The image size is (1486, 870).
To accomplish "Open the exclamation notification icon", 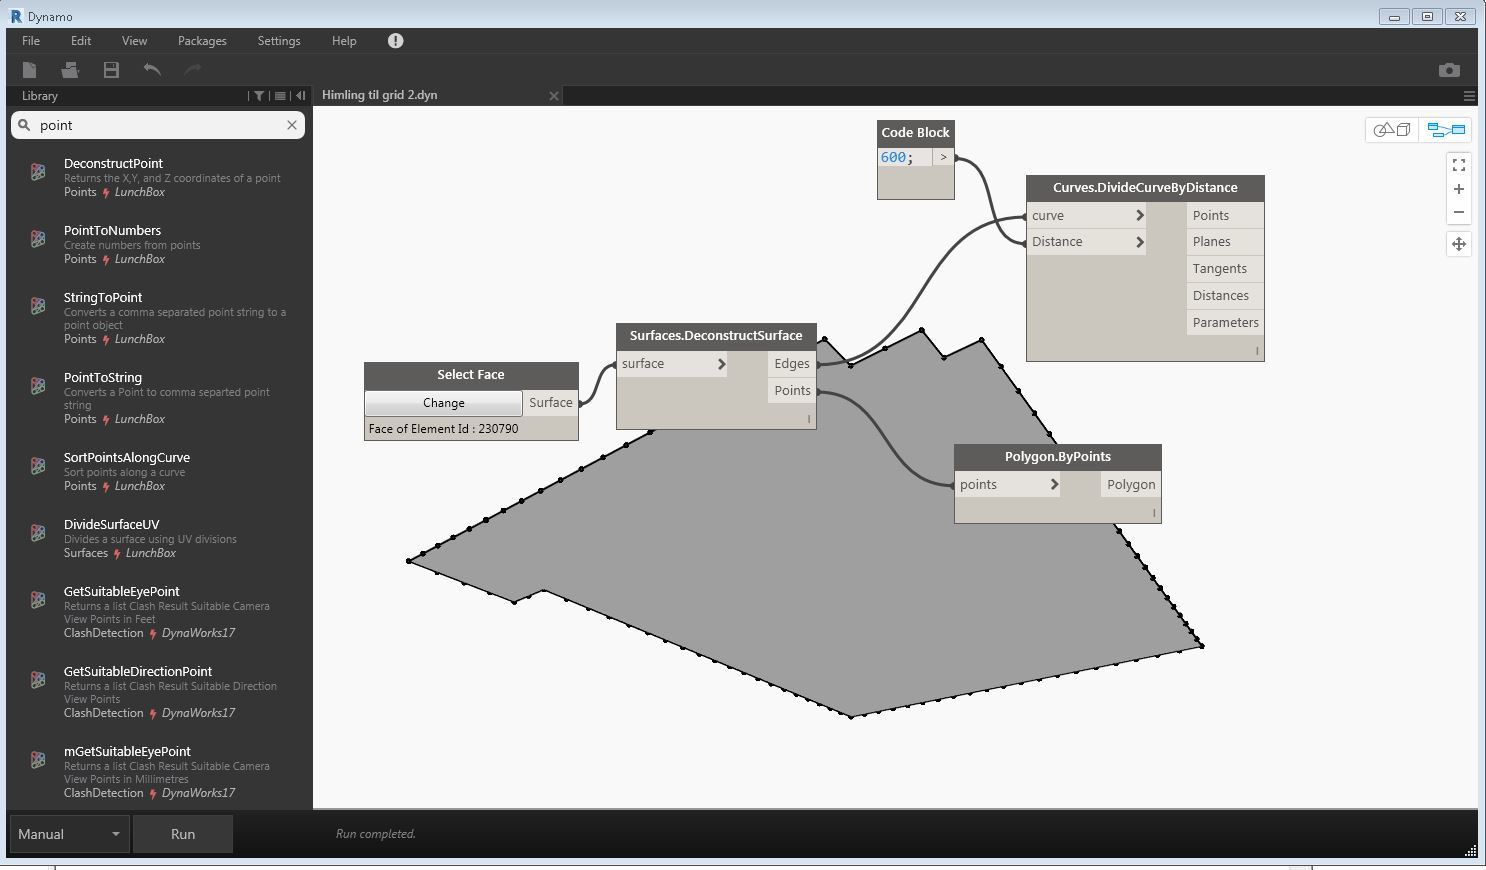I will pyautogui.click(x=395, y=41).
